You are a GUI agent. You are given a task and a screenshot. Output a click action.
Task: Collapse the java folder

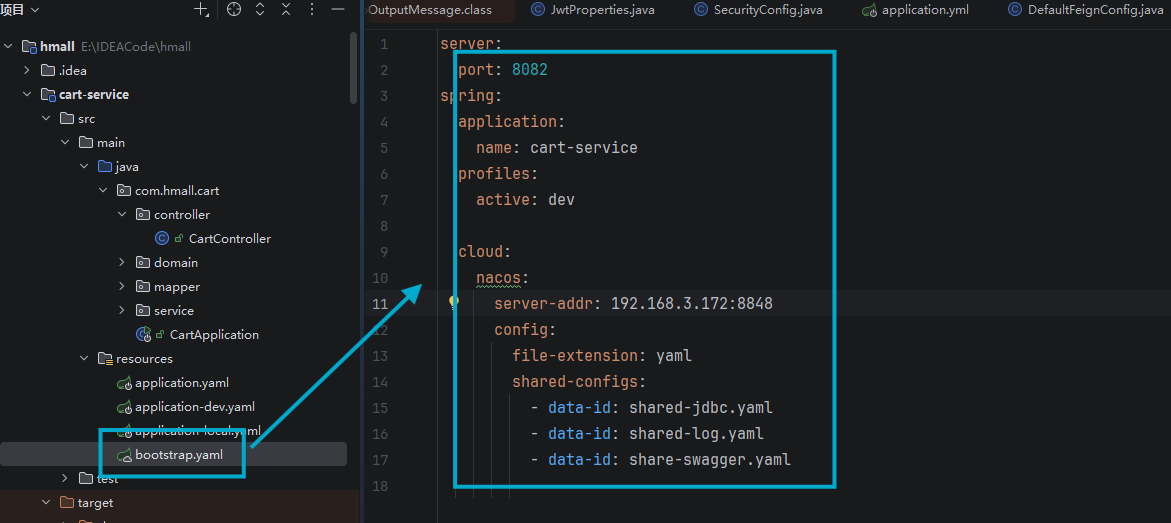pyautogui.click(x=84, y=167)
